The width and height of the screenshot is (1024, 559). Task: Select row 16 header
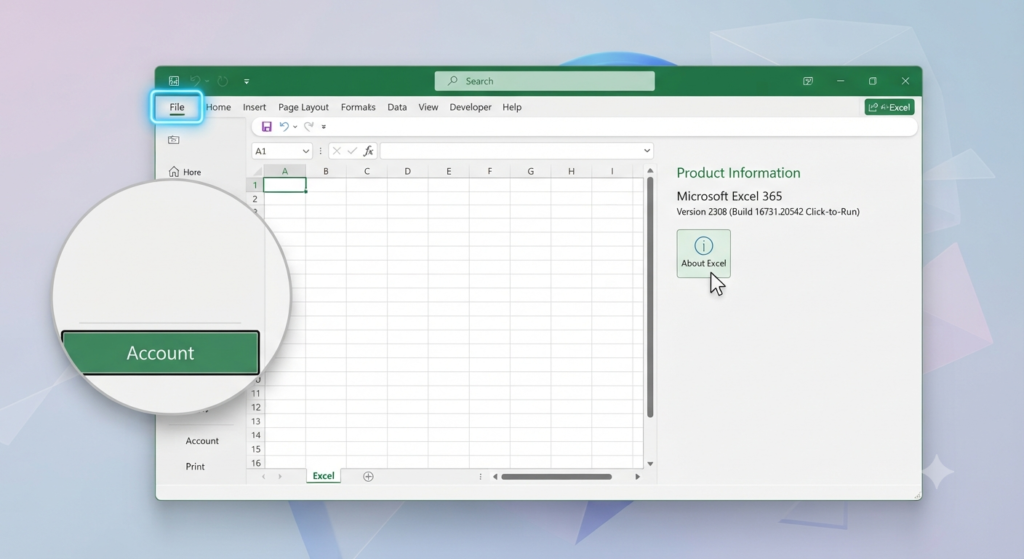[x=255, y=463]
